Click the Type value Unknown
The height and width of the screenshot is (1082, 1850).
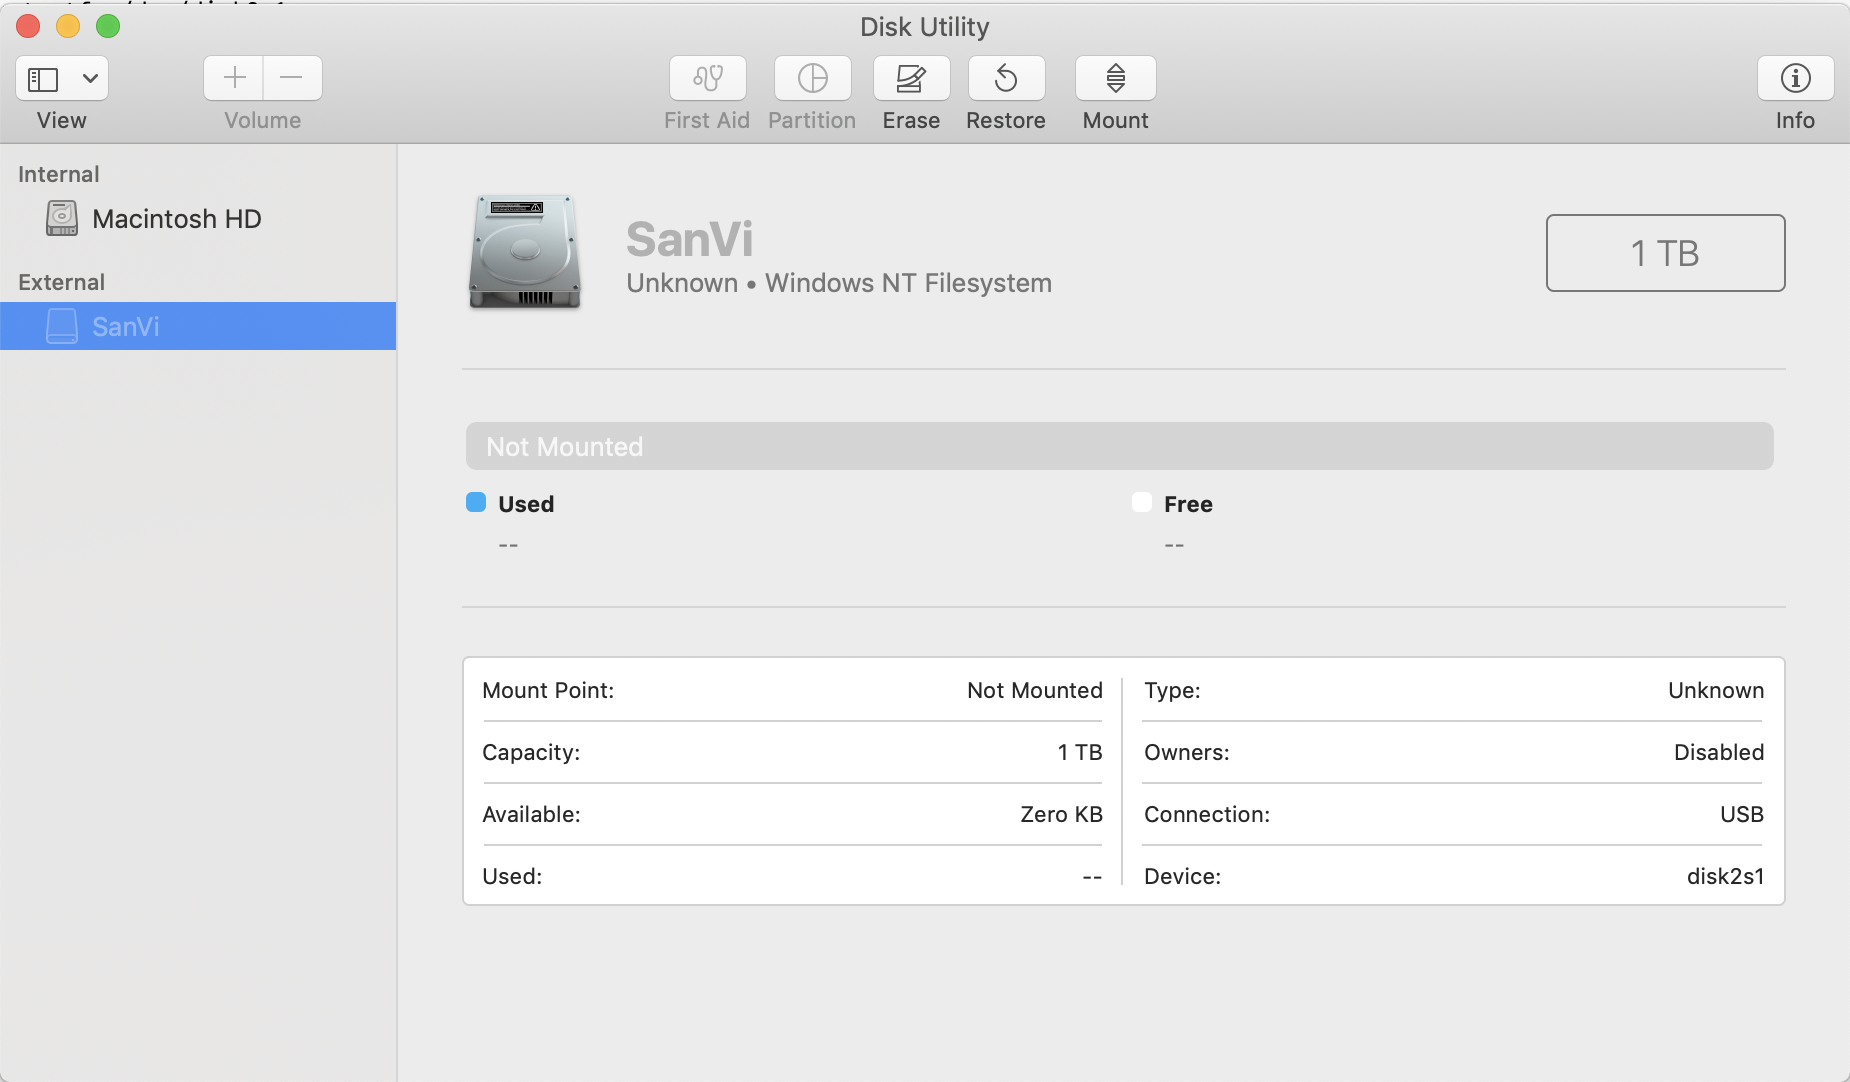pos(1716,691)
